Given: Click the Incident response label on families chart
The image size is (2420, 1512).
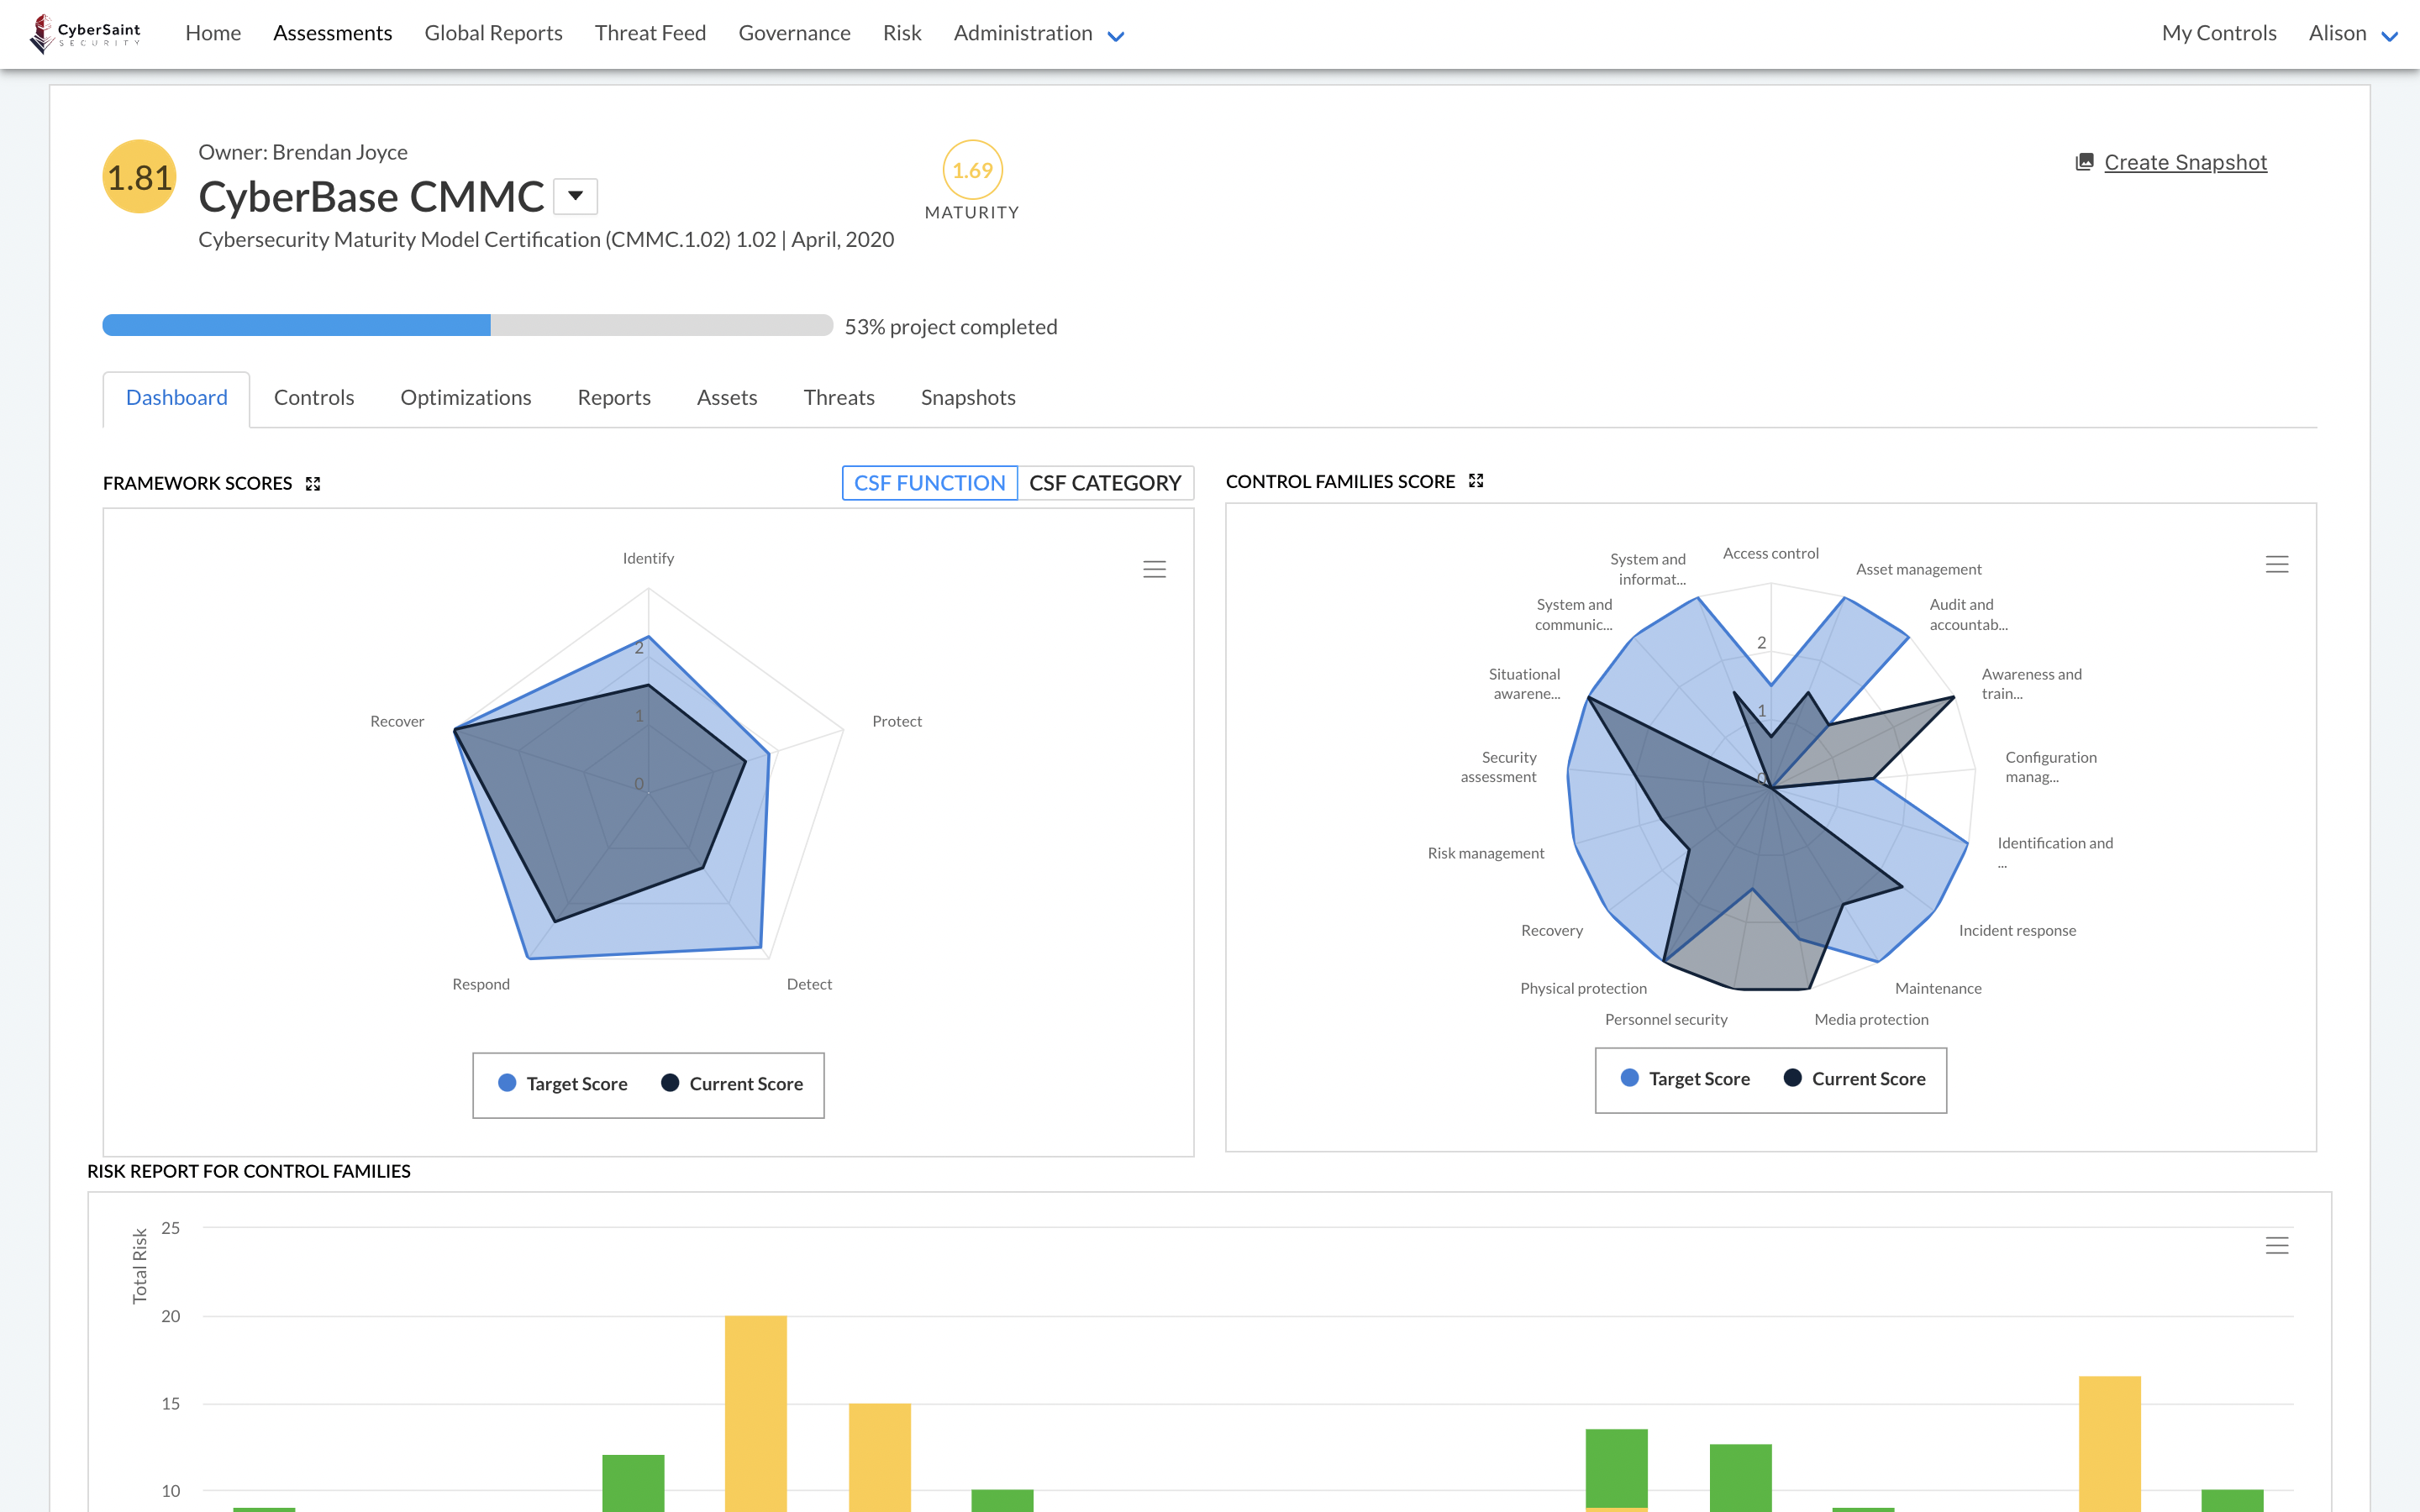Looking at the screenshot, I should pyautogui.click(x=2017, y=930).
